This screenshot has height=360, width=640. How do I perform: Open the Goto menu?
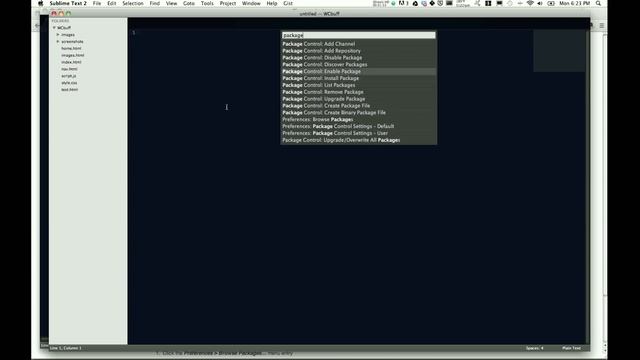click(189, 3)
